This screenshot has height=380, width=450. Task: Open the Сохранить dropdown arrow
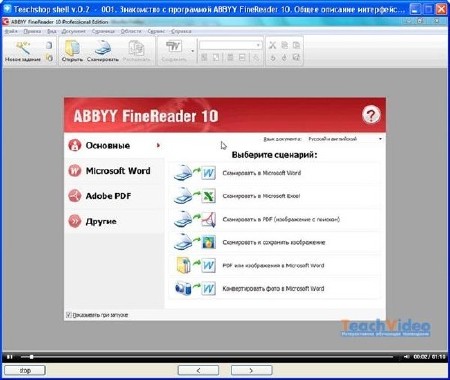point(193,51)
